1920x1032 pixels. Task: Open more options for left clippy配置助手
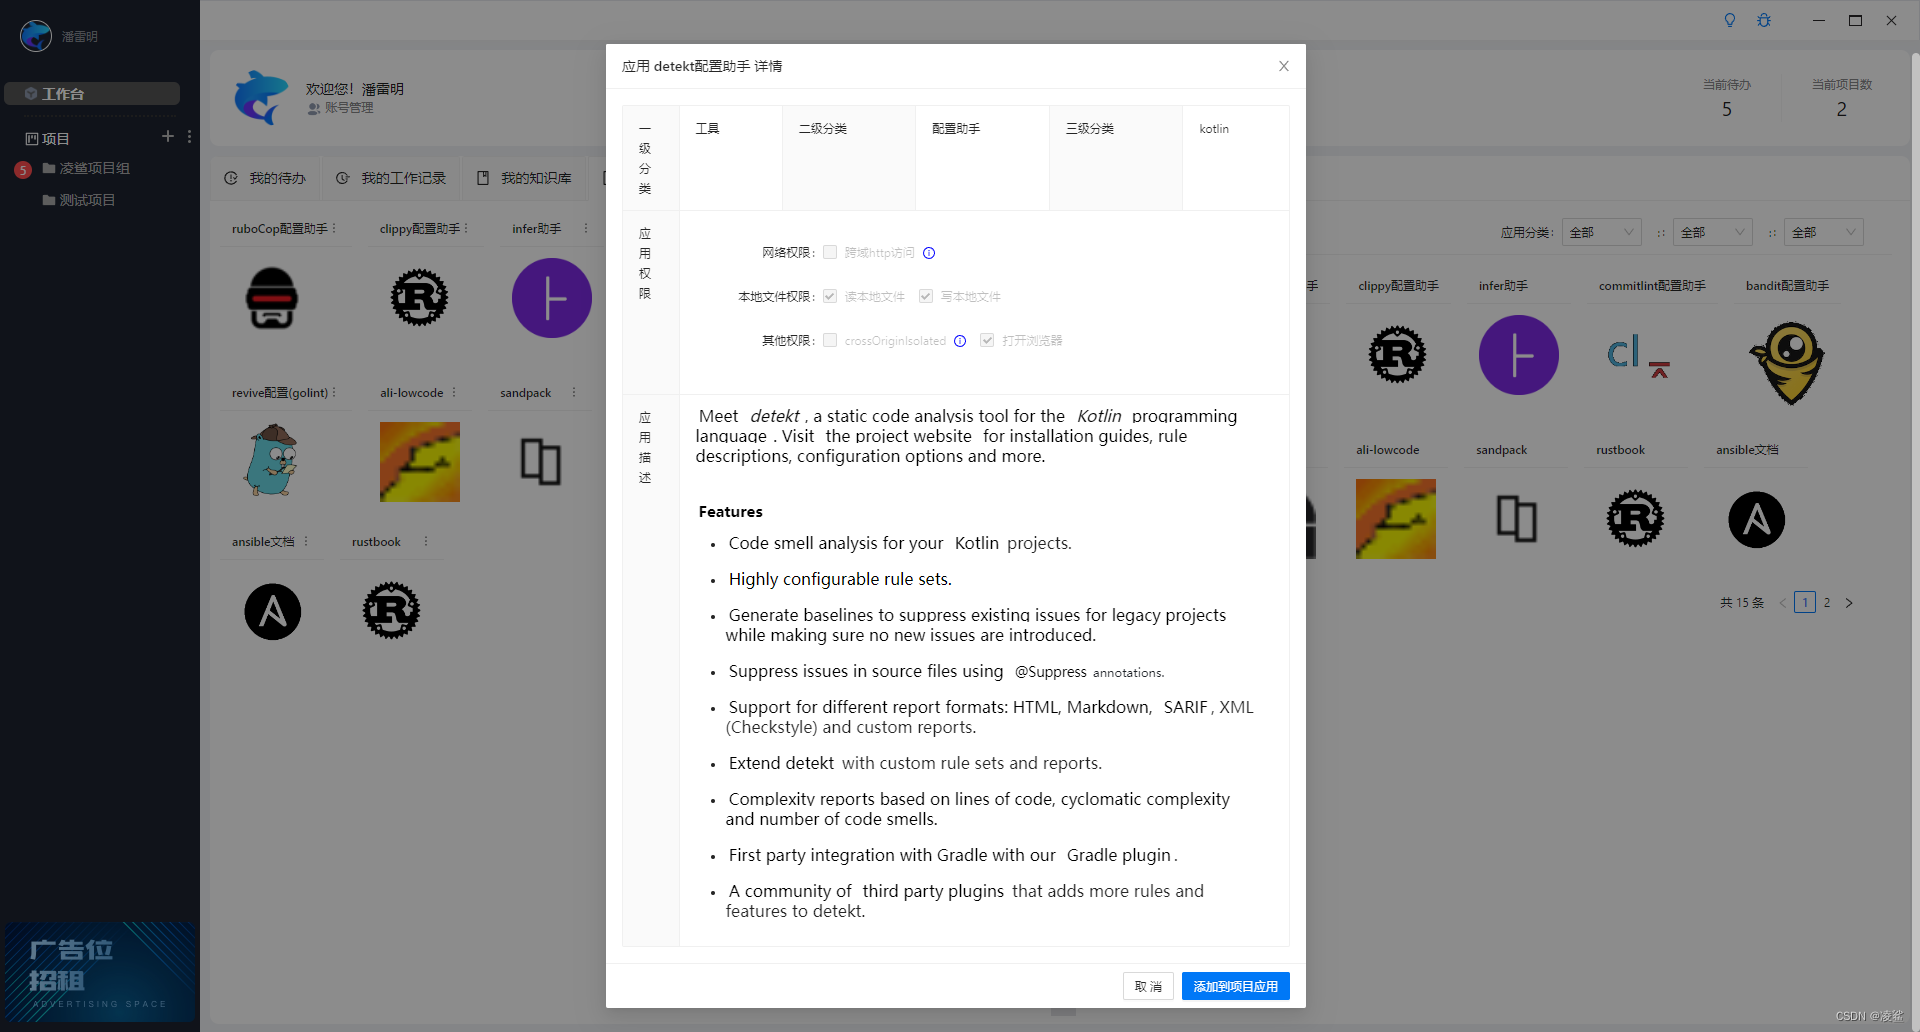(466, 228)
